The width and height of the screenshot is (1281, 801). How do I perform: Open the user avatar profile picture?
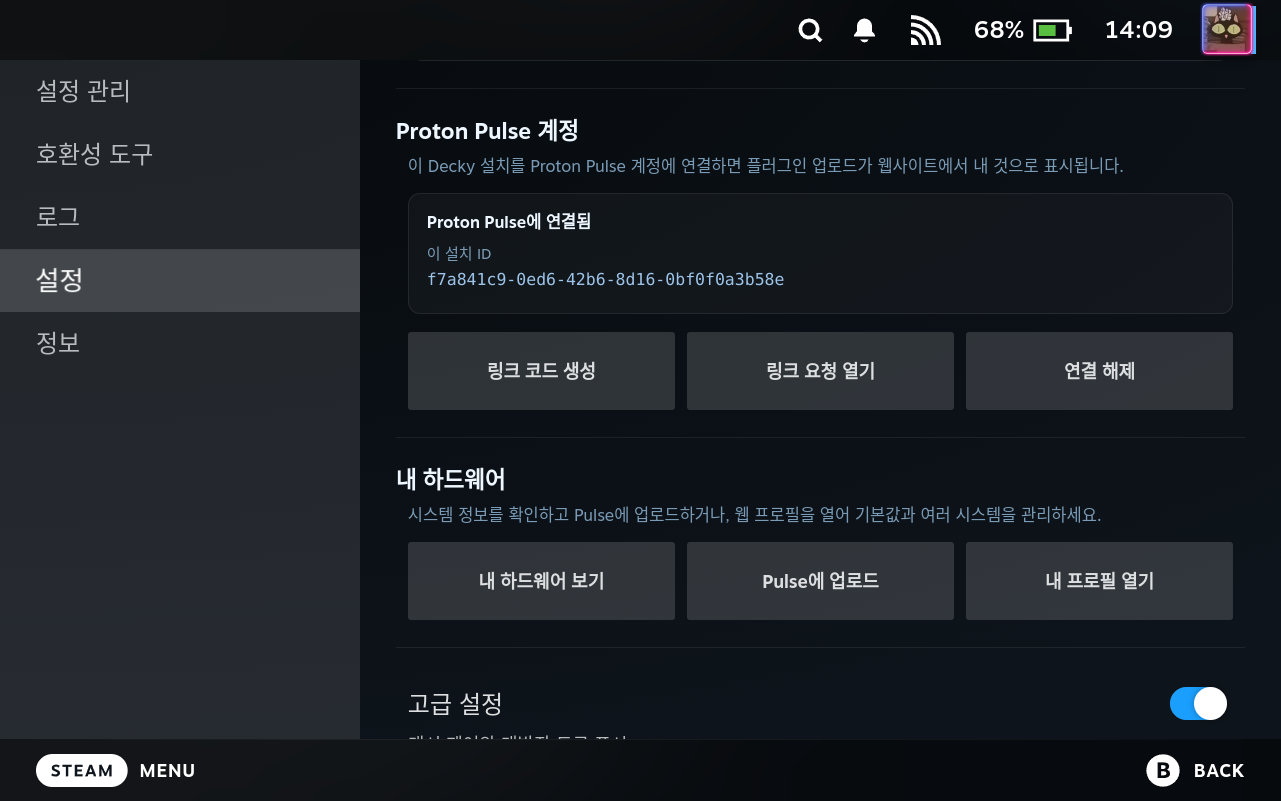pos(1227,30)
